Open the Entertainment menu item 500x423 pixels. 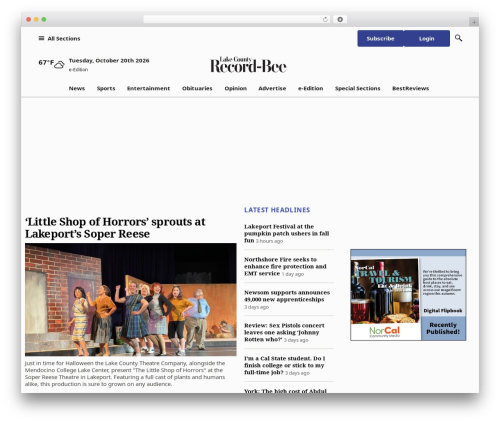click(148, 88)
